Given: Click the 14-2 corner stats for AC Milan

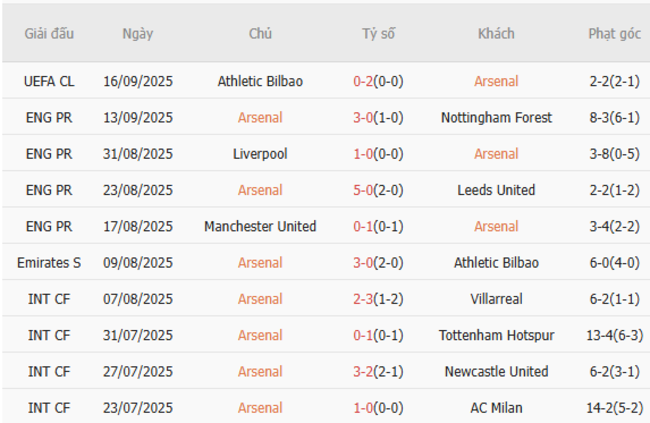Looking at the screenshot, I should 614,407.
